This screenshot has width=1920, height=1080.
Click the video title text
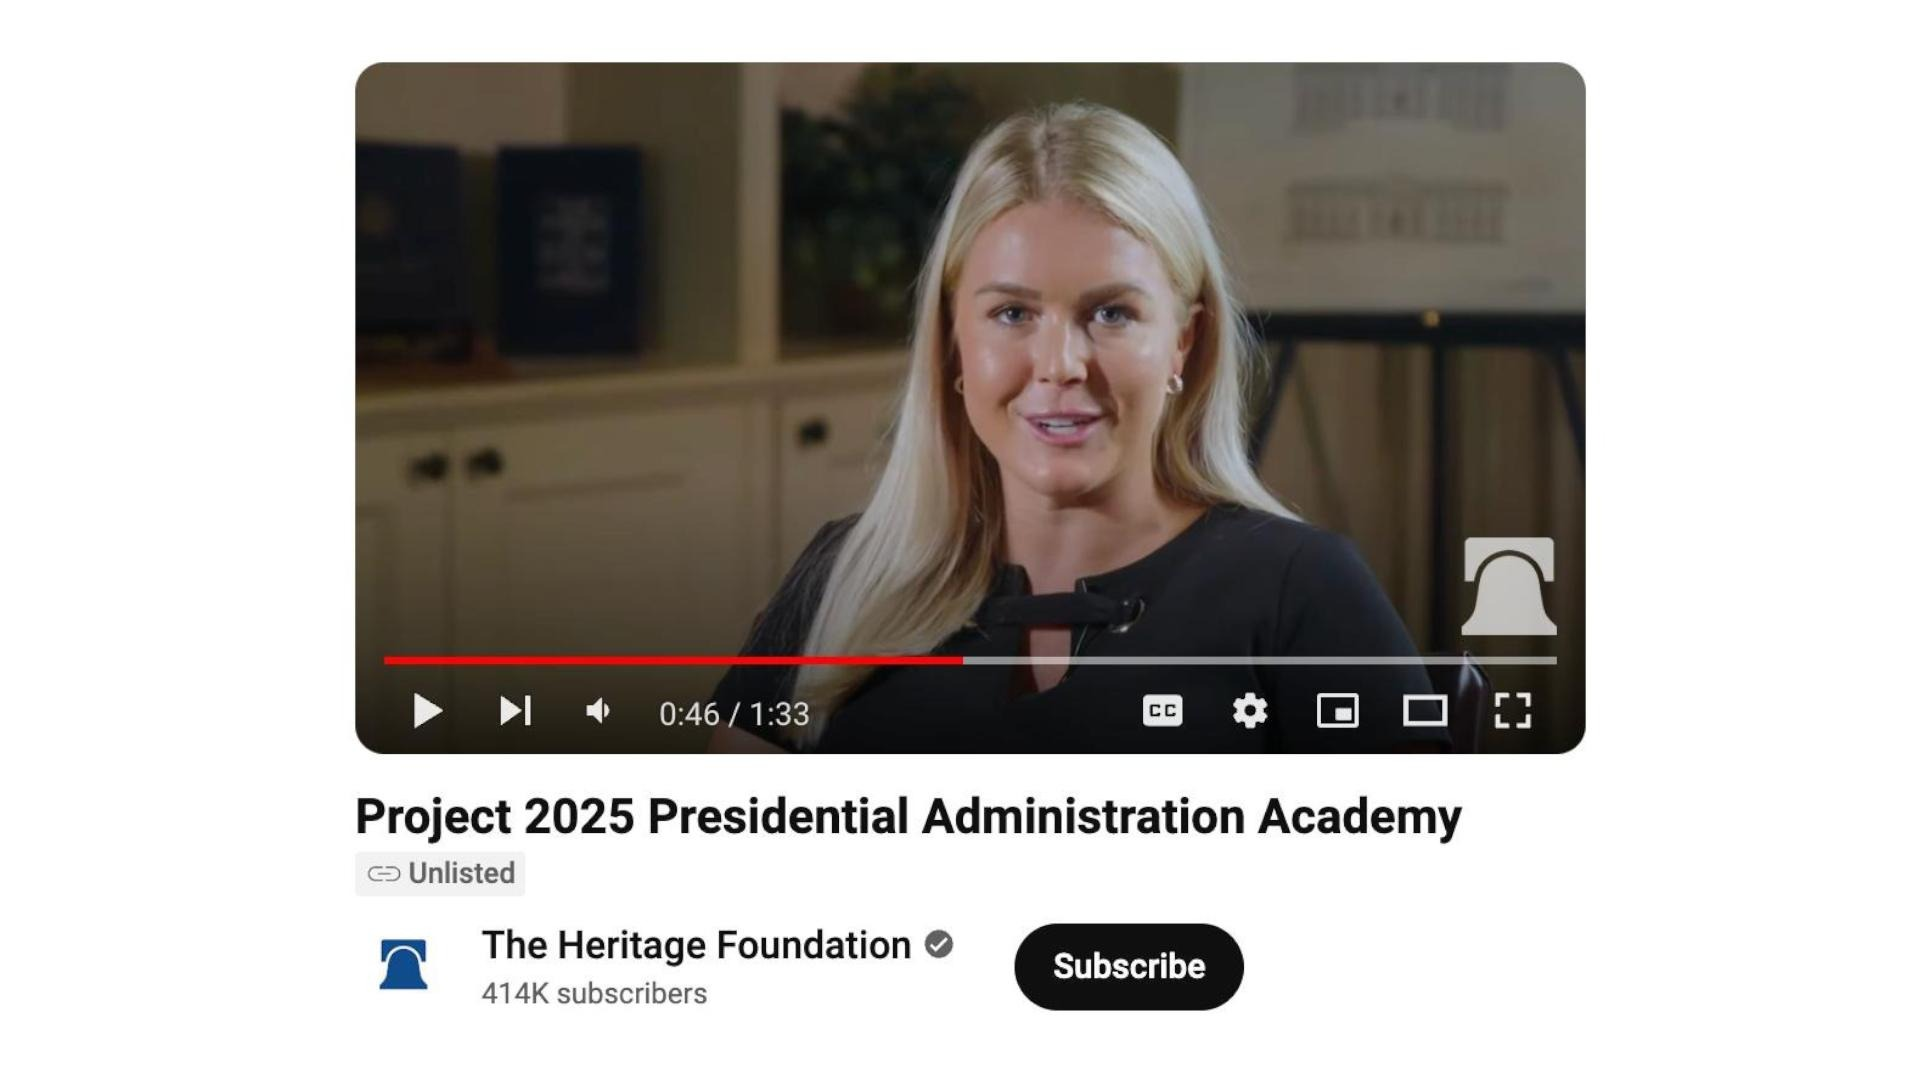[x=908, y=816]
